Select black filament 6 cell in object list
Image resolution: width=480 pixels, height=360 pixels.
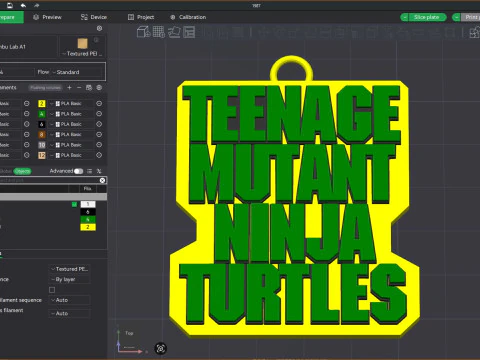tap(88, 212)
